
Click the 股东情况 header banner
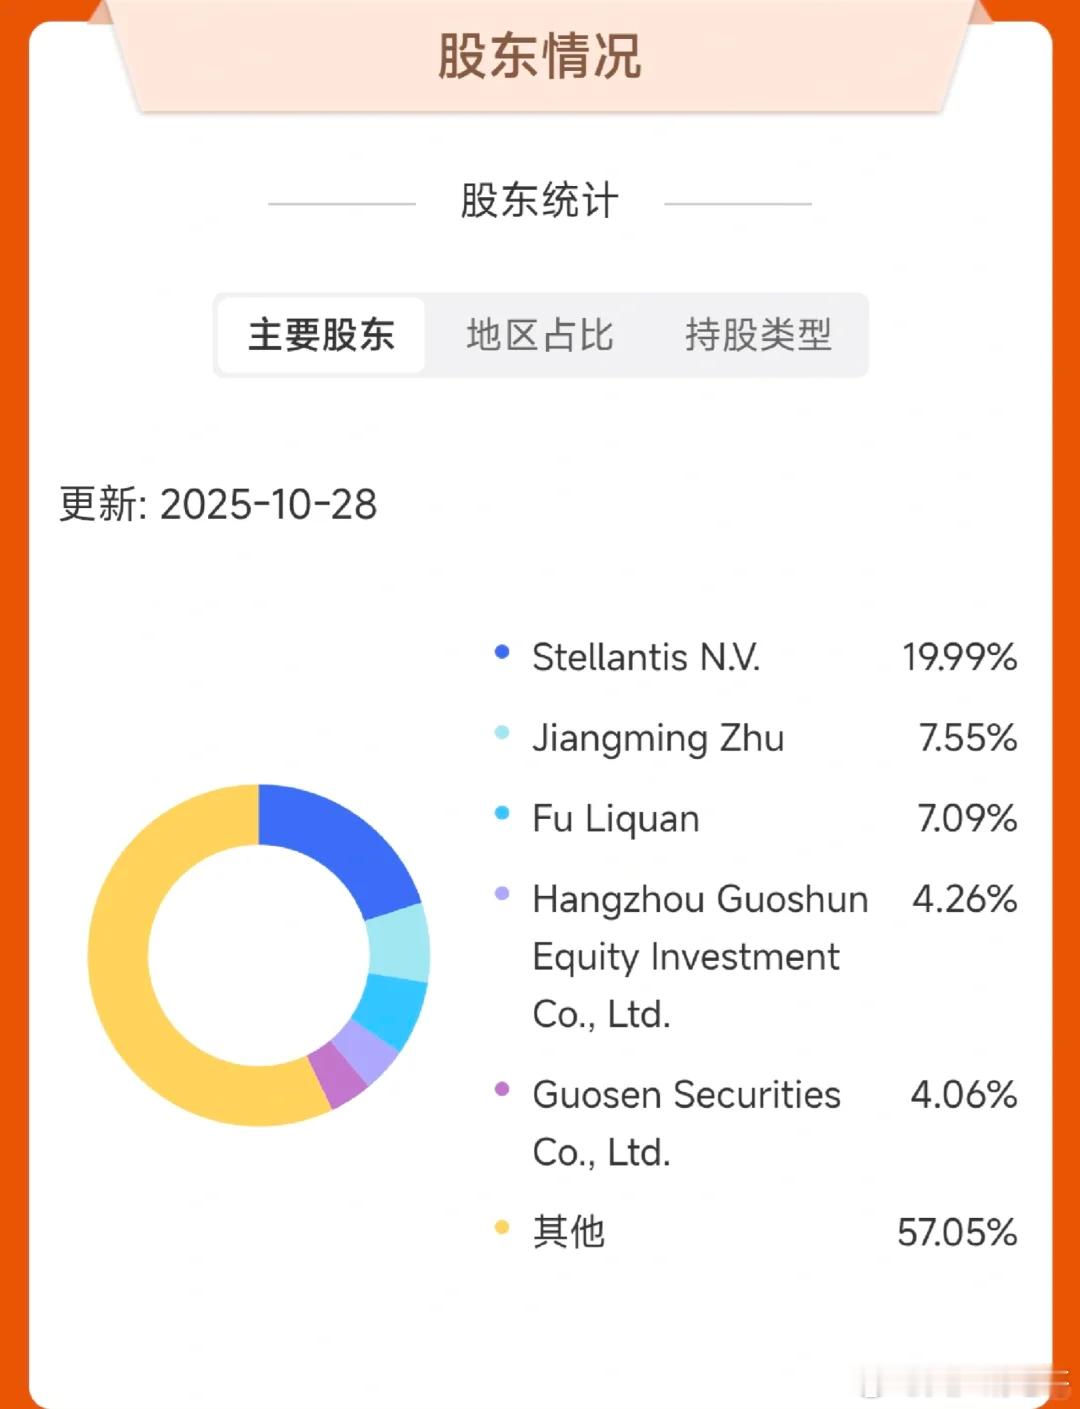(x=540, y=56)
